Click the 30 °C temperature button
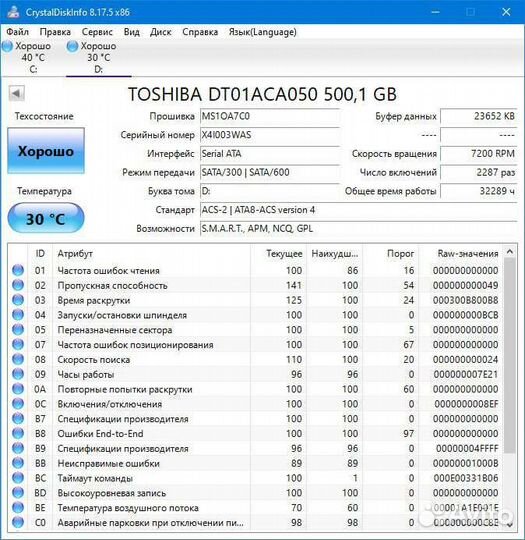The width and height of the screenshot is (525, 540). pos(46,218)
